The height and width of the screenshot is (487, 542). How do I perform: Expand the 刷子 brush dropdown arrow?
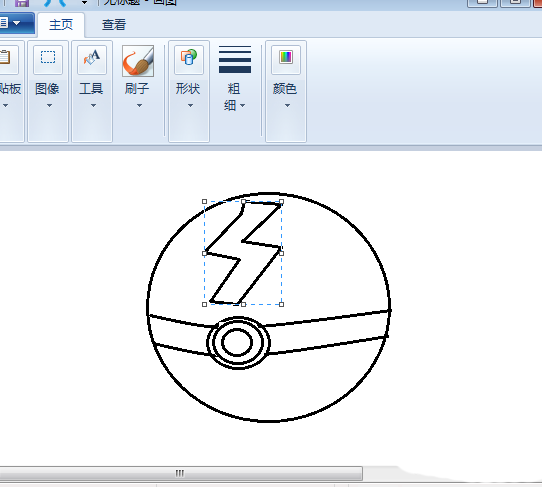click(139, 105)
